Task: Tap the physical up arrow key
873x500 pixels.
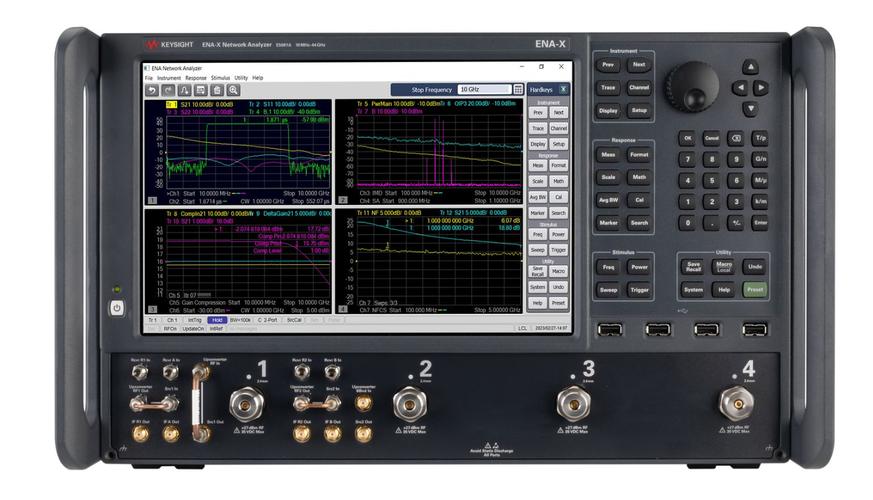Action: click(751, 67)
